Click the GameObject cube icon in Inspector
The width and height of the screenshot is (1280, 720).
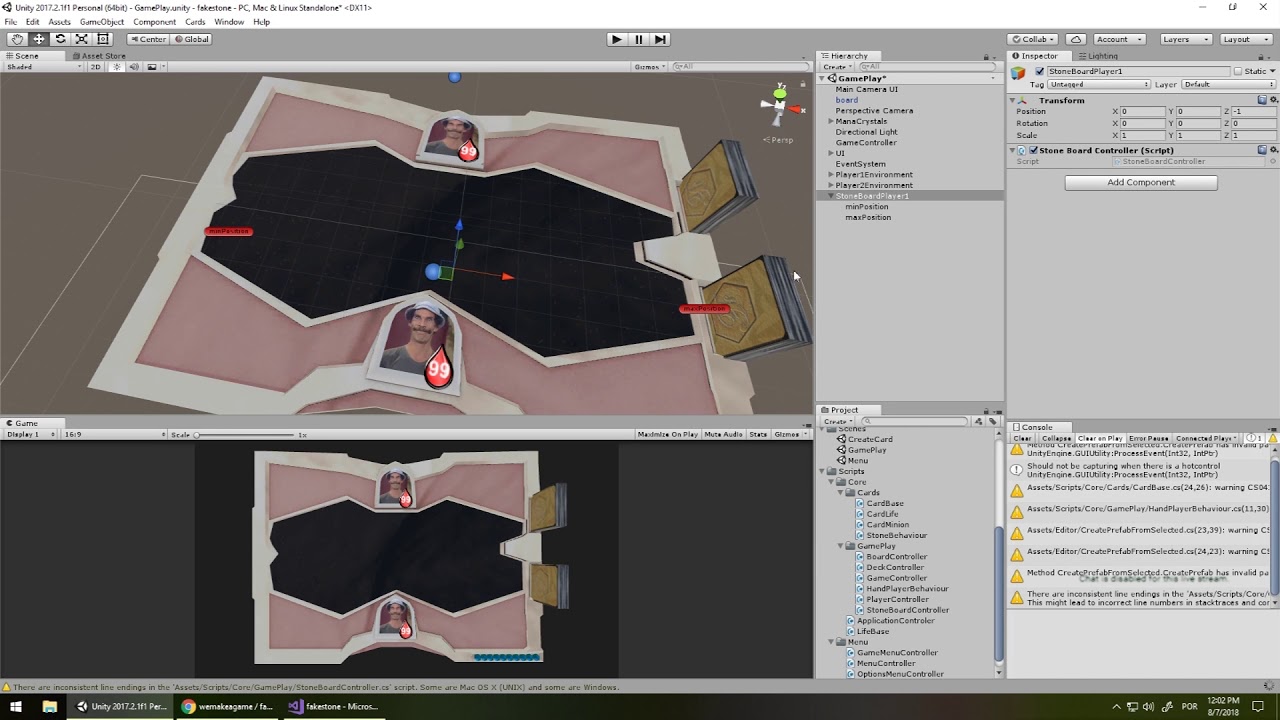coord(1018,72)
